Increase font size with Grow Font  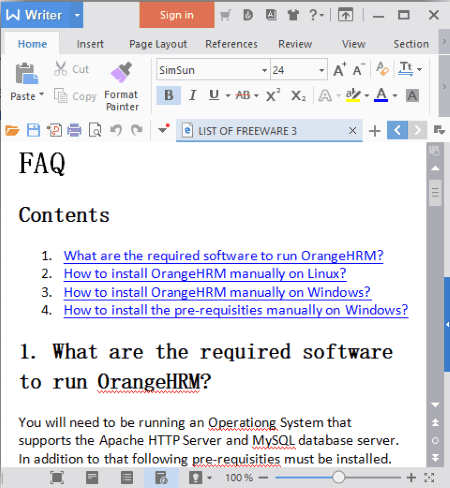[340, 70]
